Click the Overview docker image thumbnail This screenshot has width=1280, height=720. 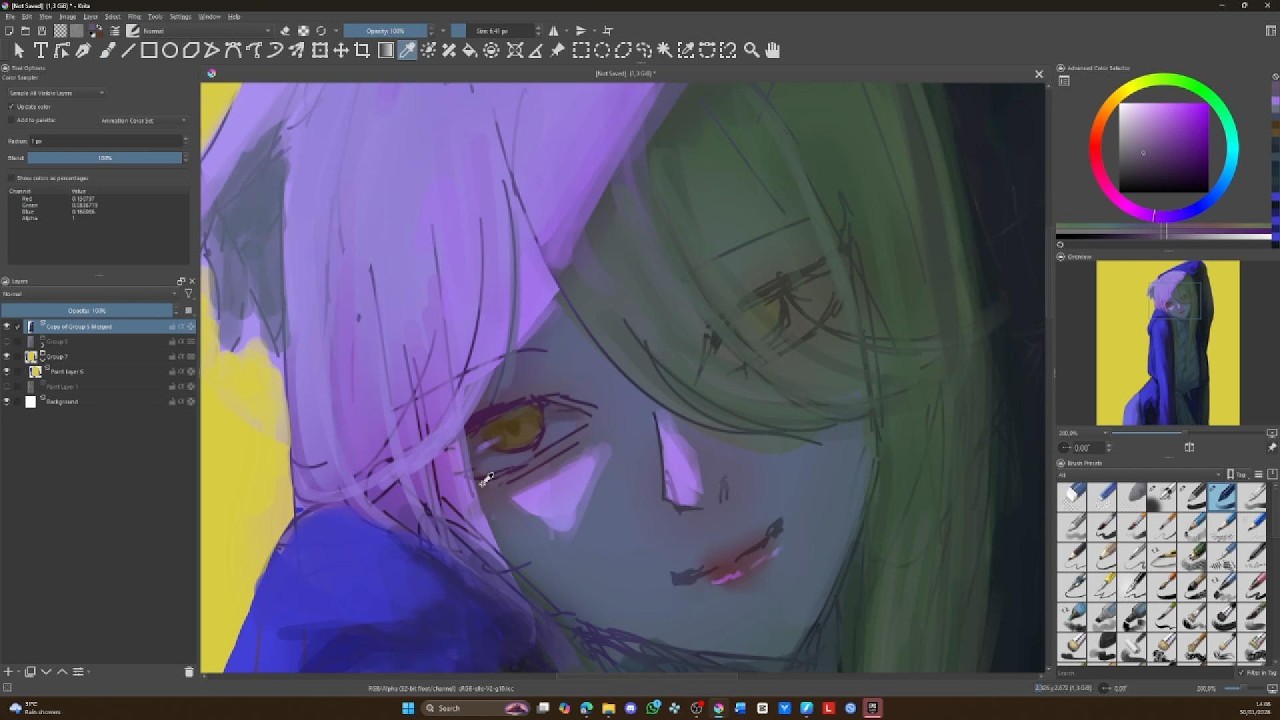[1167, 343]
